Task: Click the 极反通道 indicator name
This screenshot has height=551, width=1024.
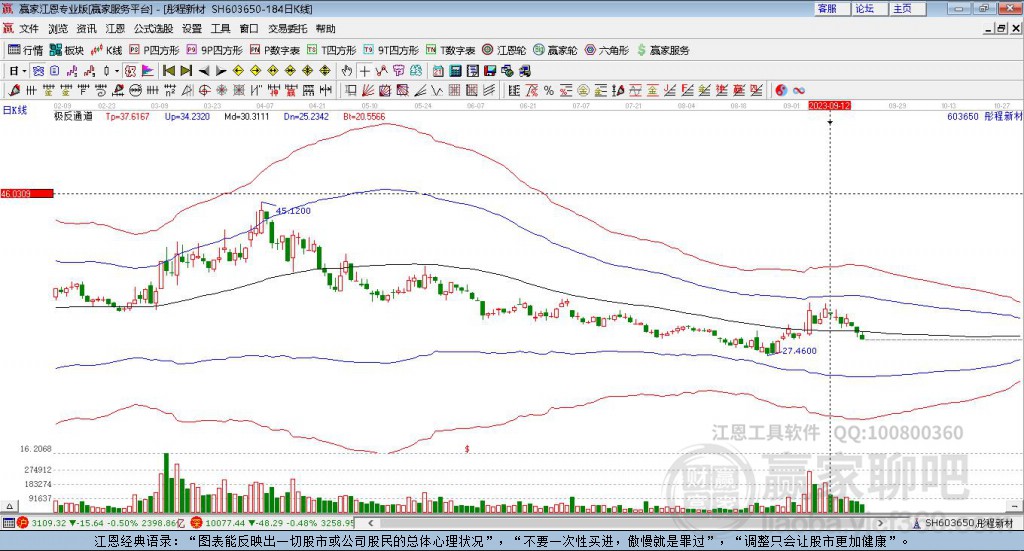Action: [x=73, y=116]
